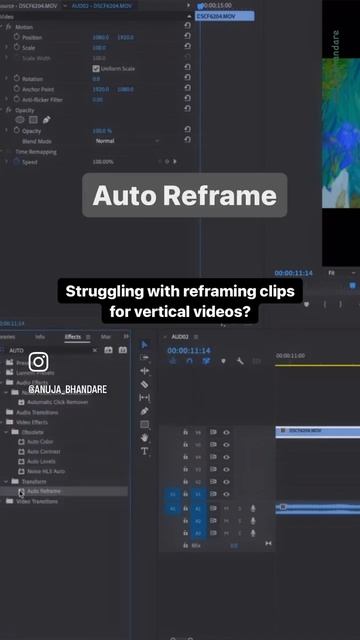Screen dimensions: 360x640
Task: Hide track V1 with eye icon
Action: 227,494
